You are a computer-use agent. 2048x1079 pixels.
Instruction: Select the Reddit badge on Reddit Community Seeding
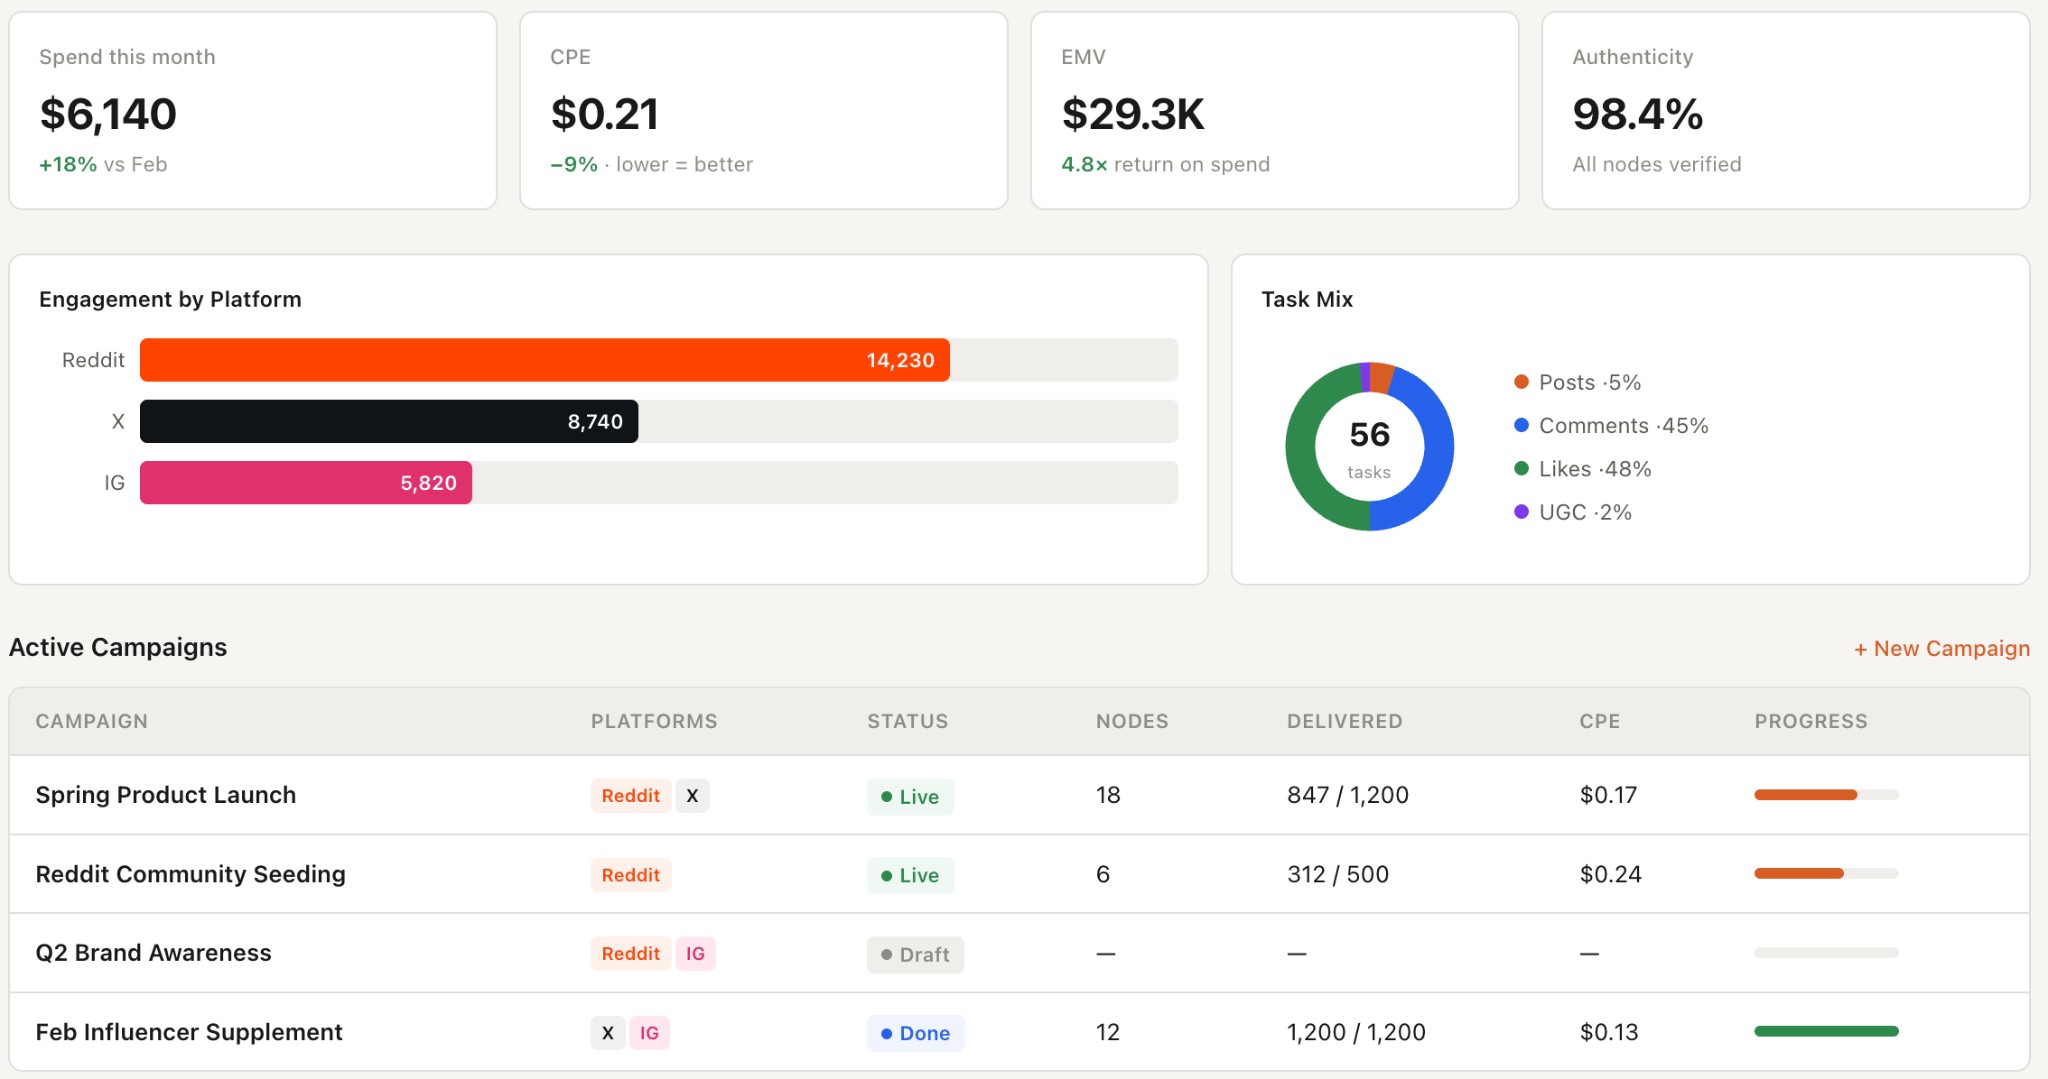tap(630, 874)
